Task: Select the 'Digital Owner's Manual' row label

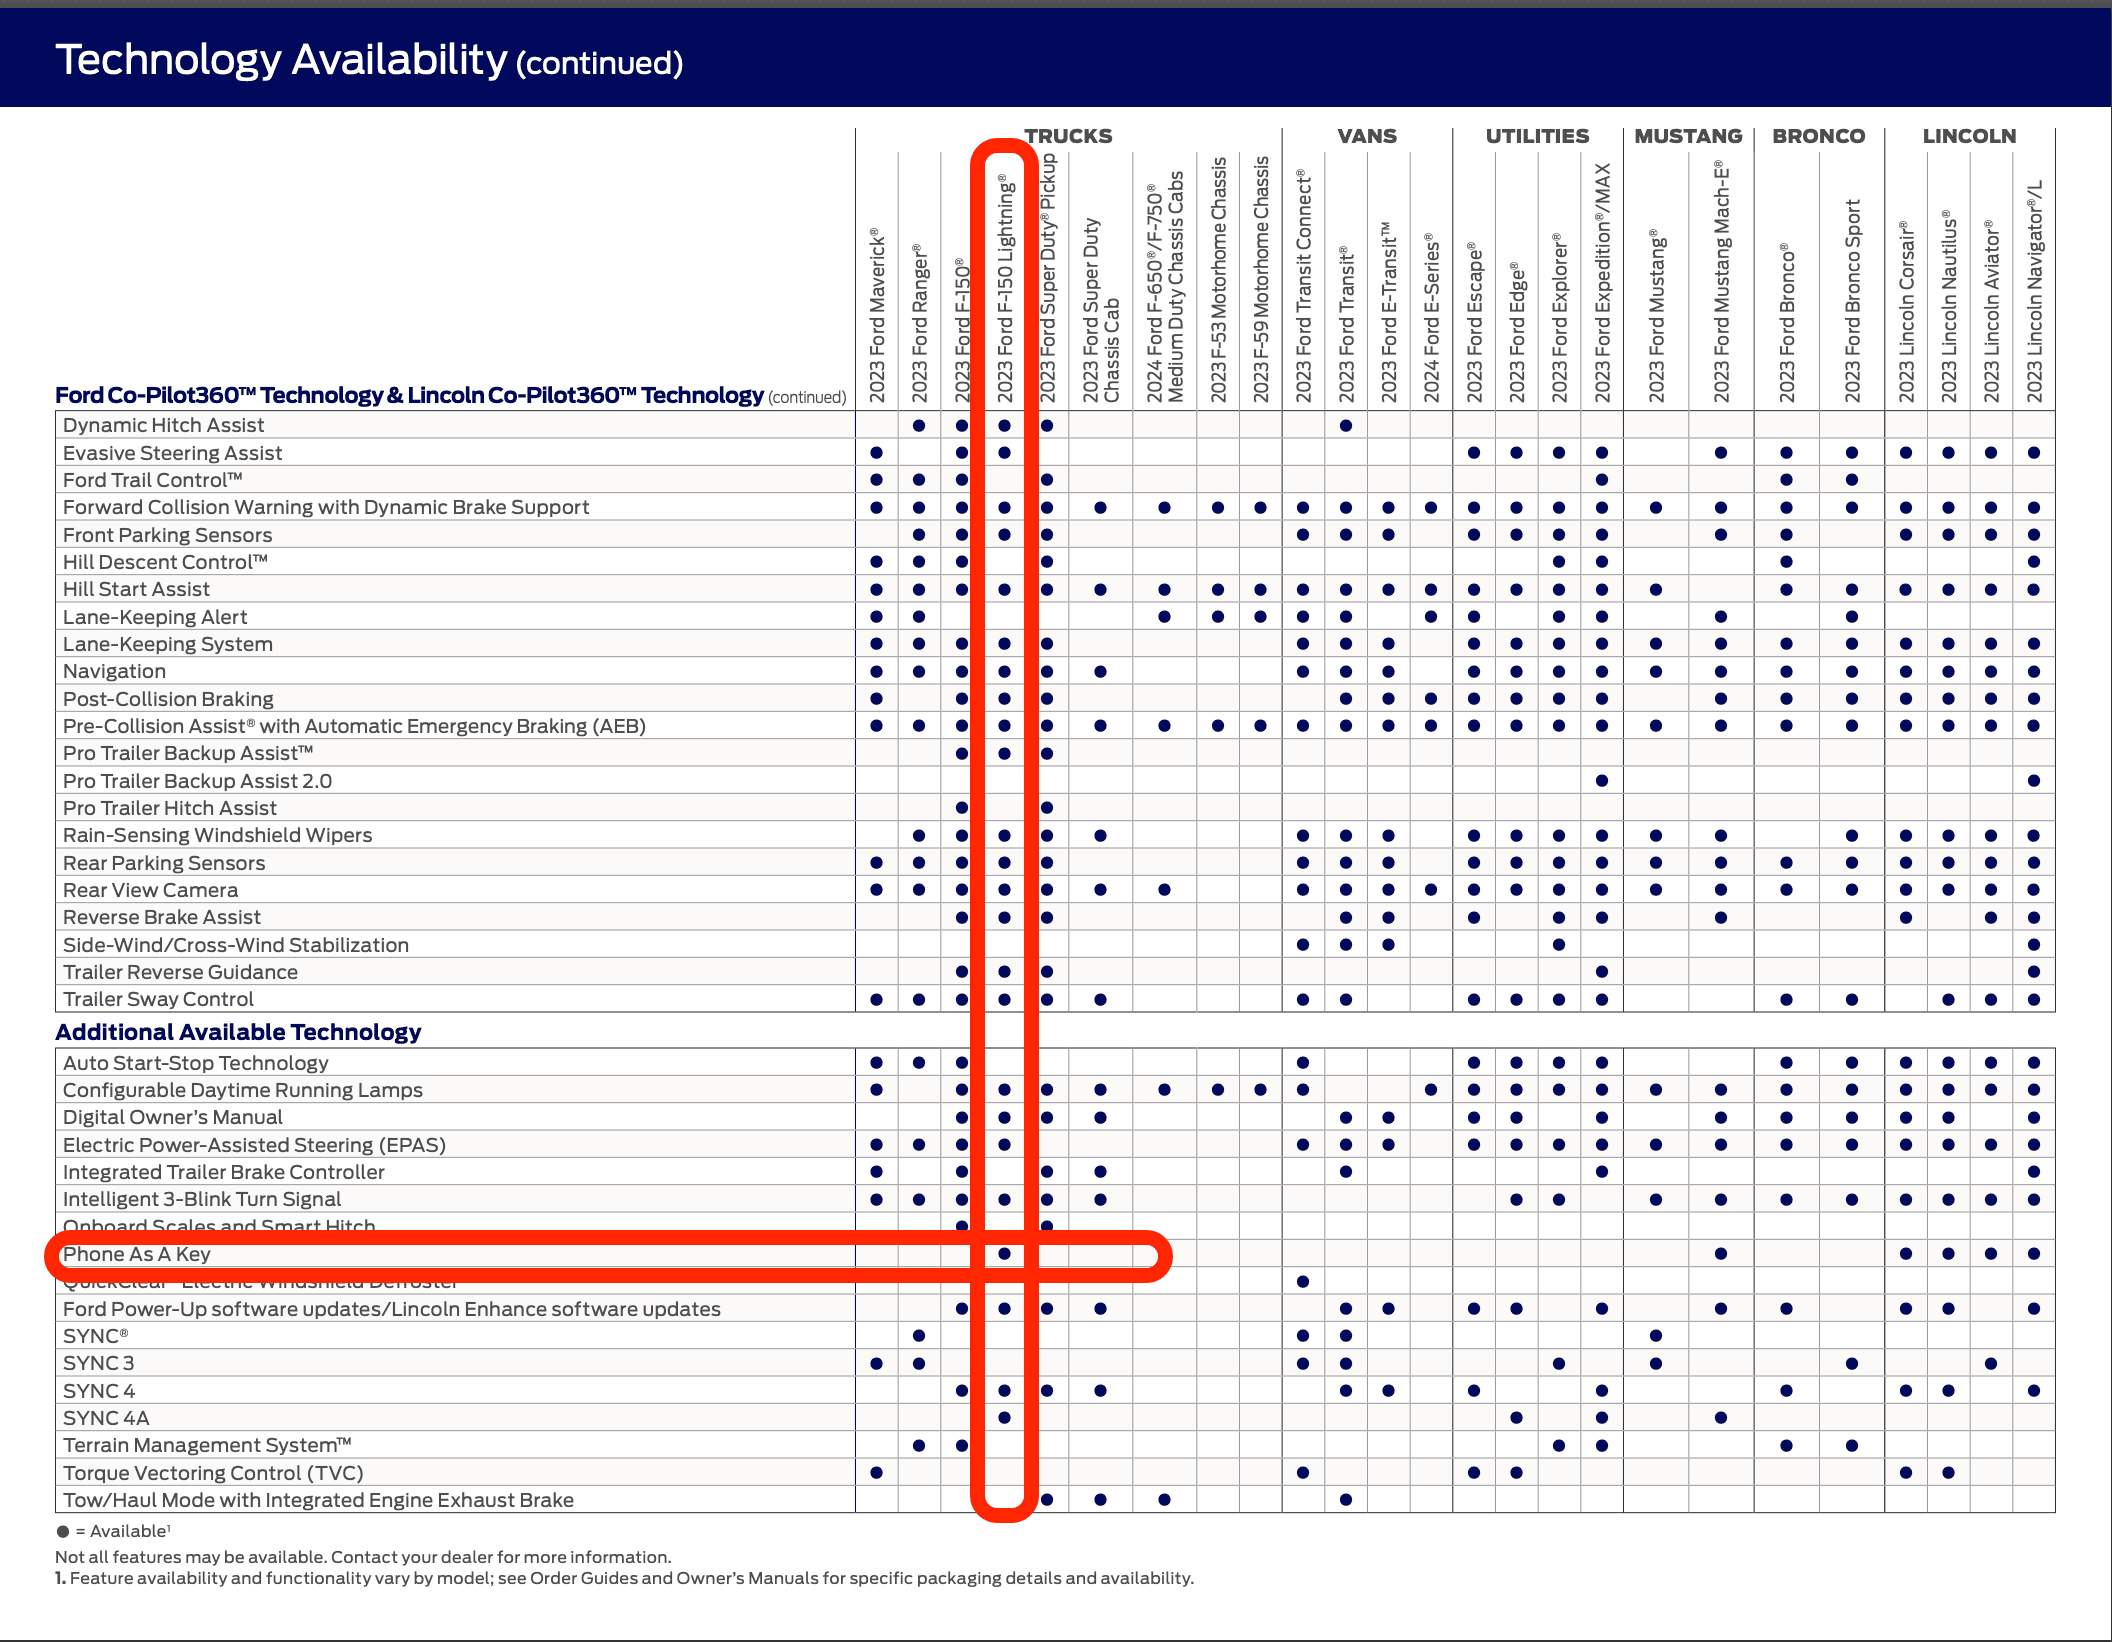Action: [173, 1117]
